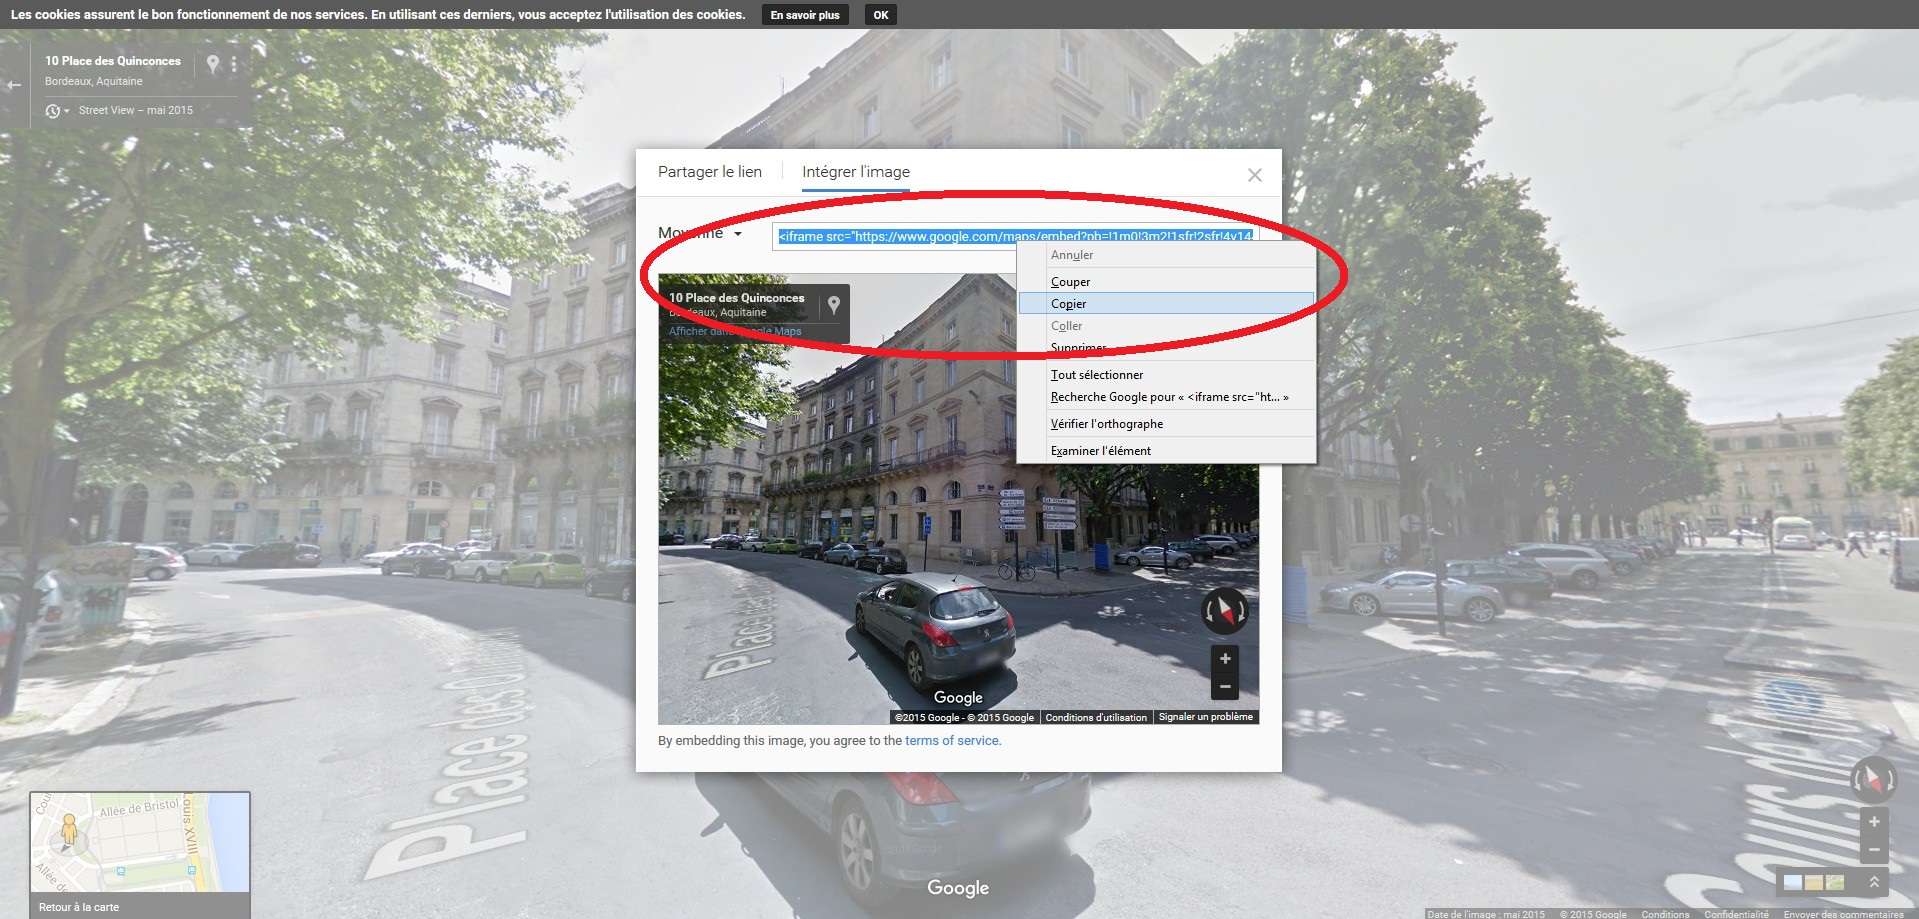Click the Bordeaux, Aquitaine text top-left

click(94, 82)
